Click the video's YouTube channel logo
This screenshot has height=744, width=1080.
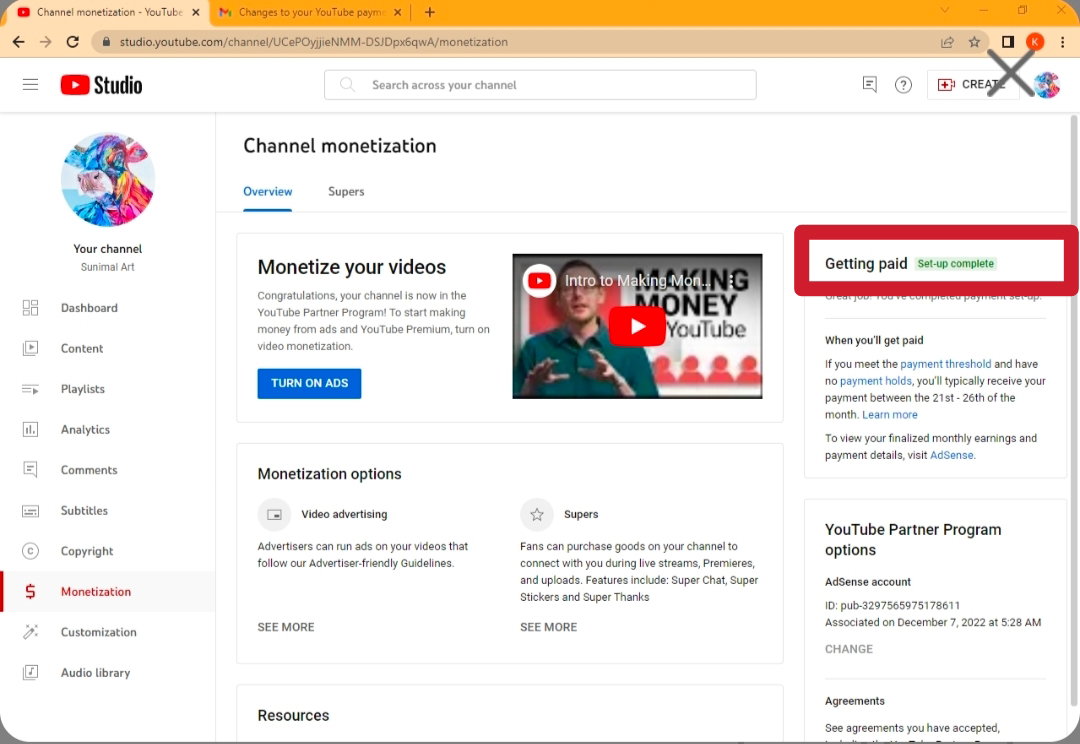(x=539, y=281)
